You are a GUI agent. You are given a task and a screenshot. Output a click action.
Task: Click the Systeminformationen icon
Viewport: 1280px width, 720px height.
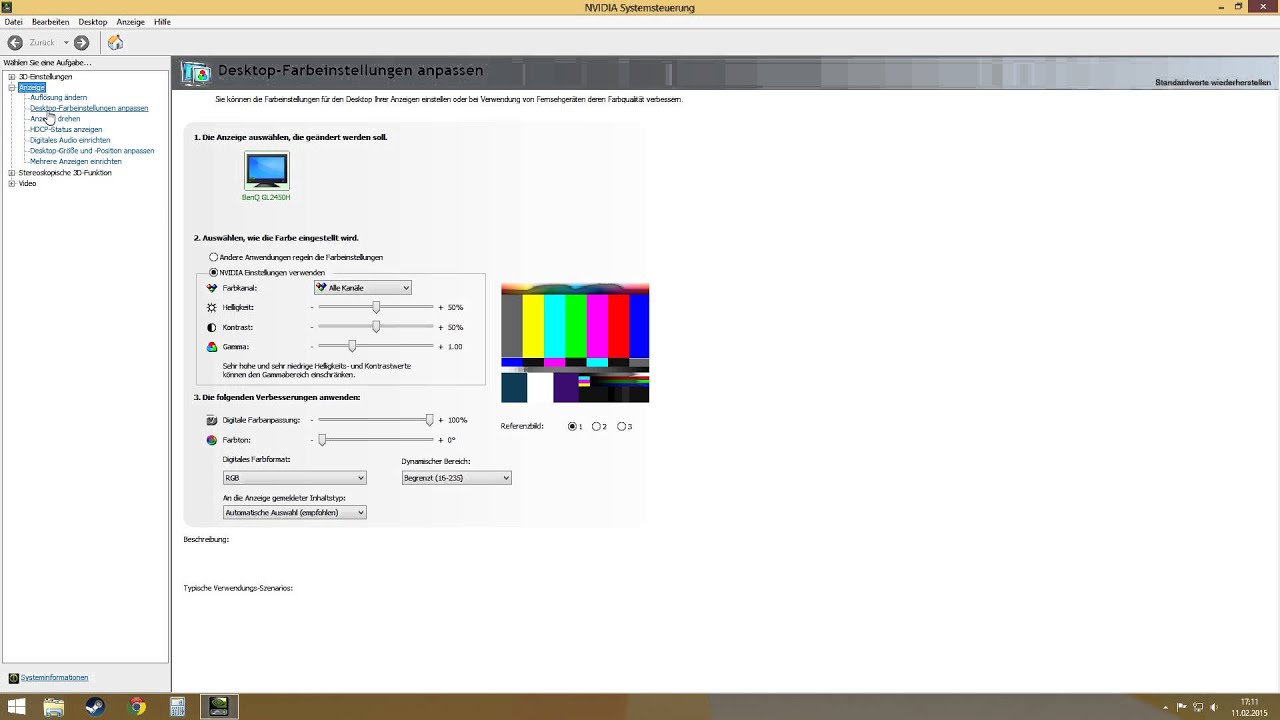point(13,678)
